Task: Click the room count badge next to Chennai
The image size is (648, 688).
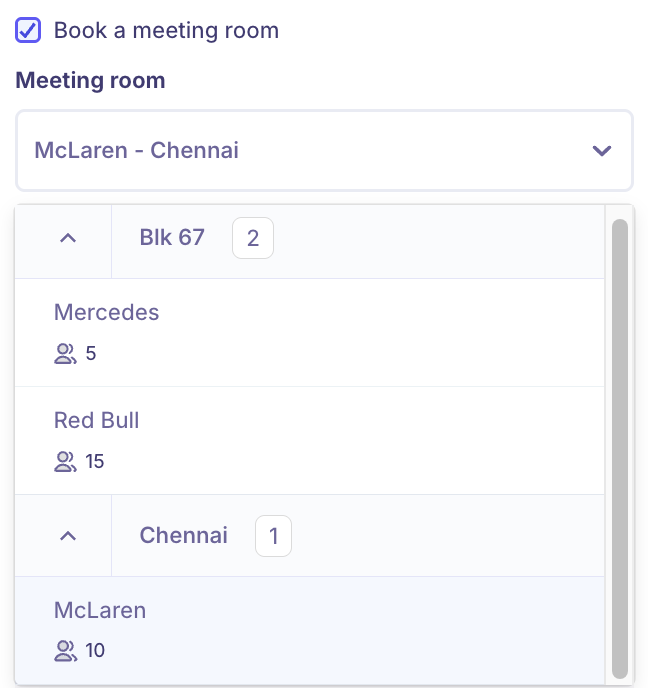Action: pos(273,536)
